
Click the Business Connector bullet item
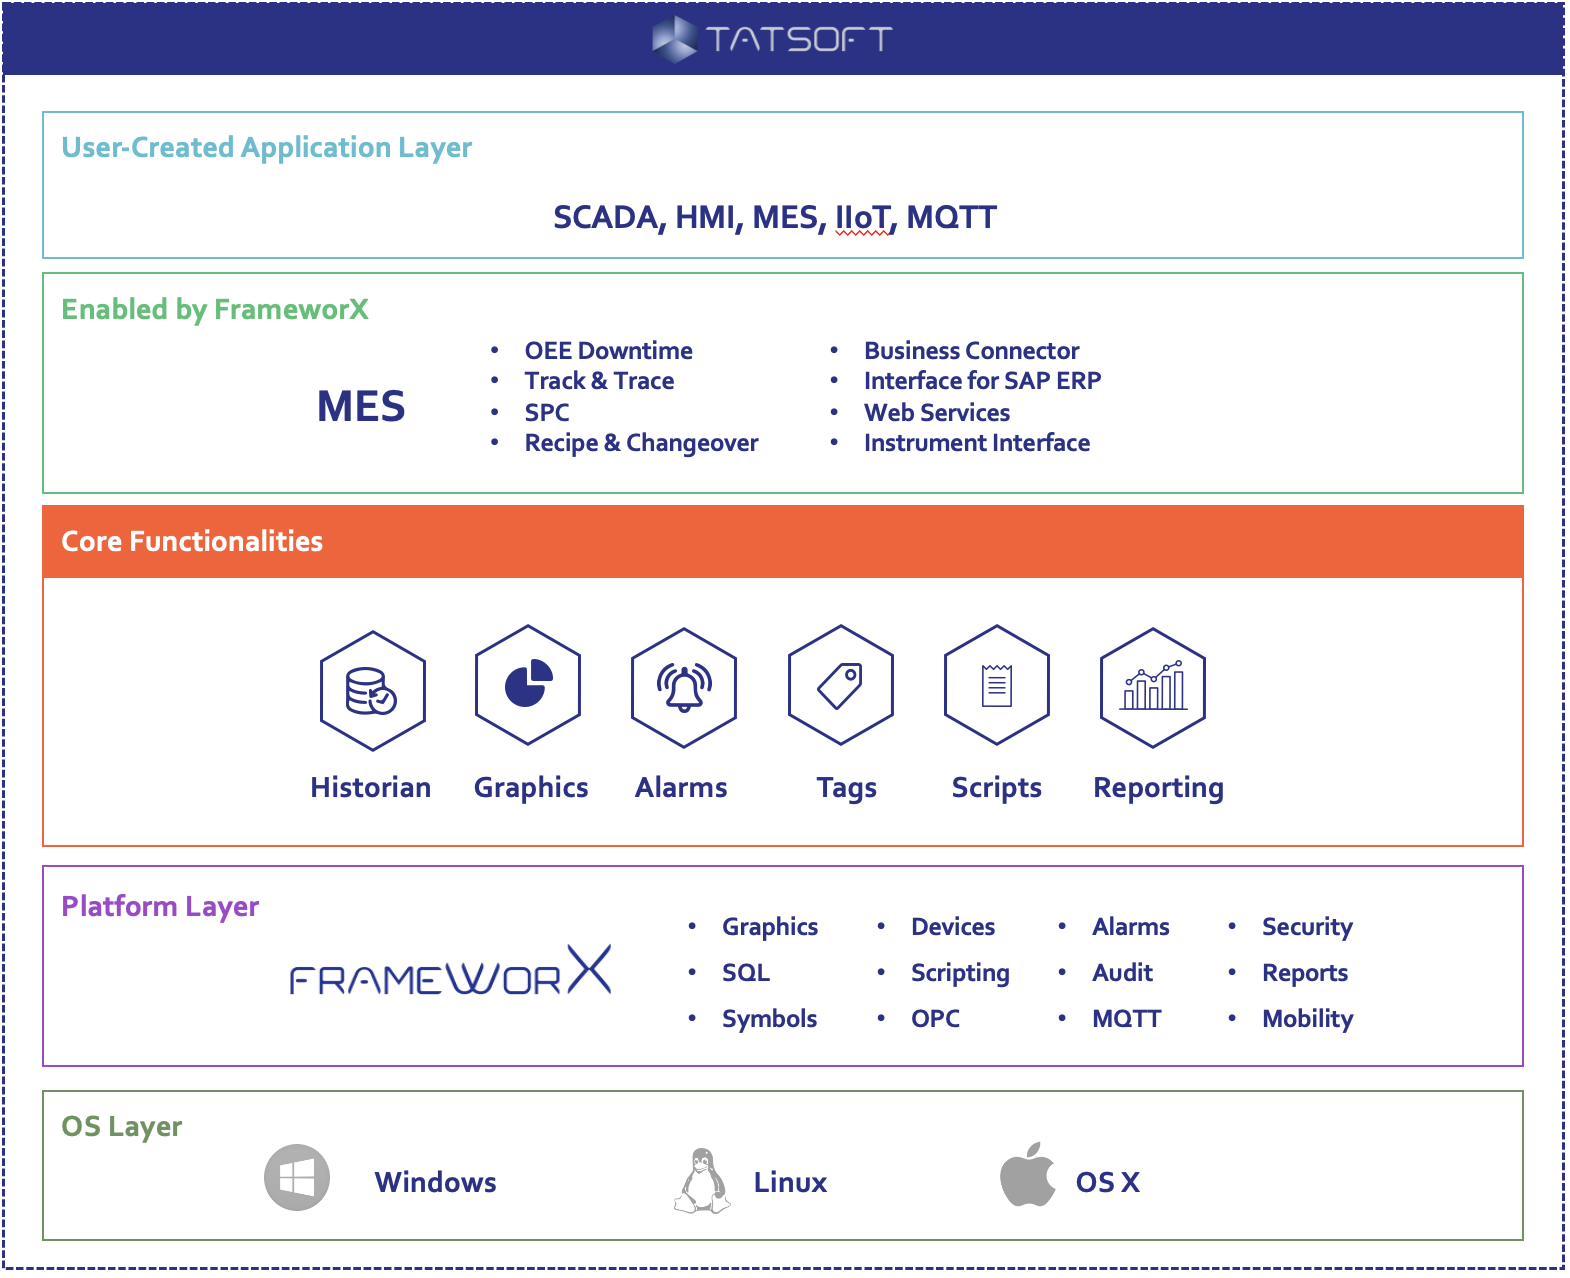tap(971, 351)
